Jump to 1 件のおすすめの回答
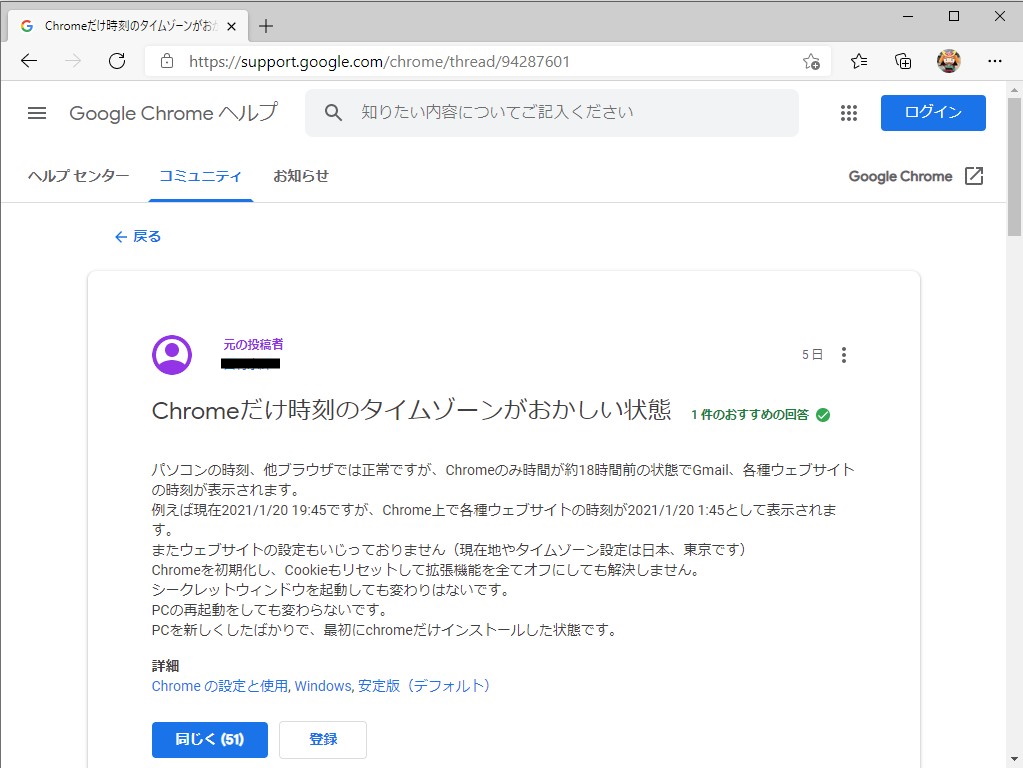Screen dimensions: 1023x768 pyautogui.click(x=750, y=415)
